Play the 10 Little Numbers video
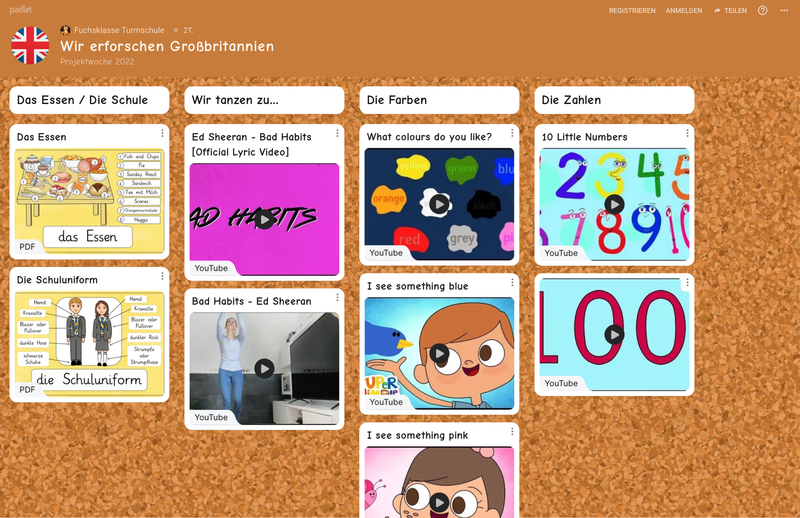 (614, 204)
